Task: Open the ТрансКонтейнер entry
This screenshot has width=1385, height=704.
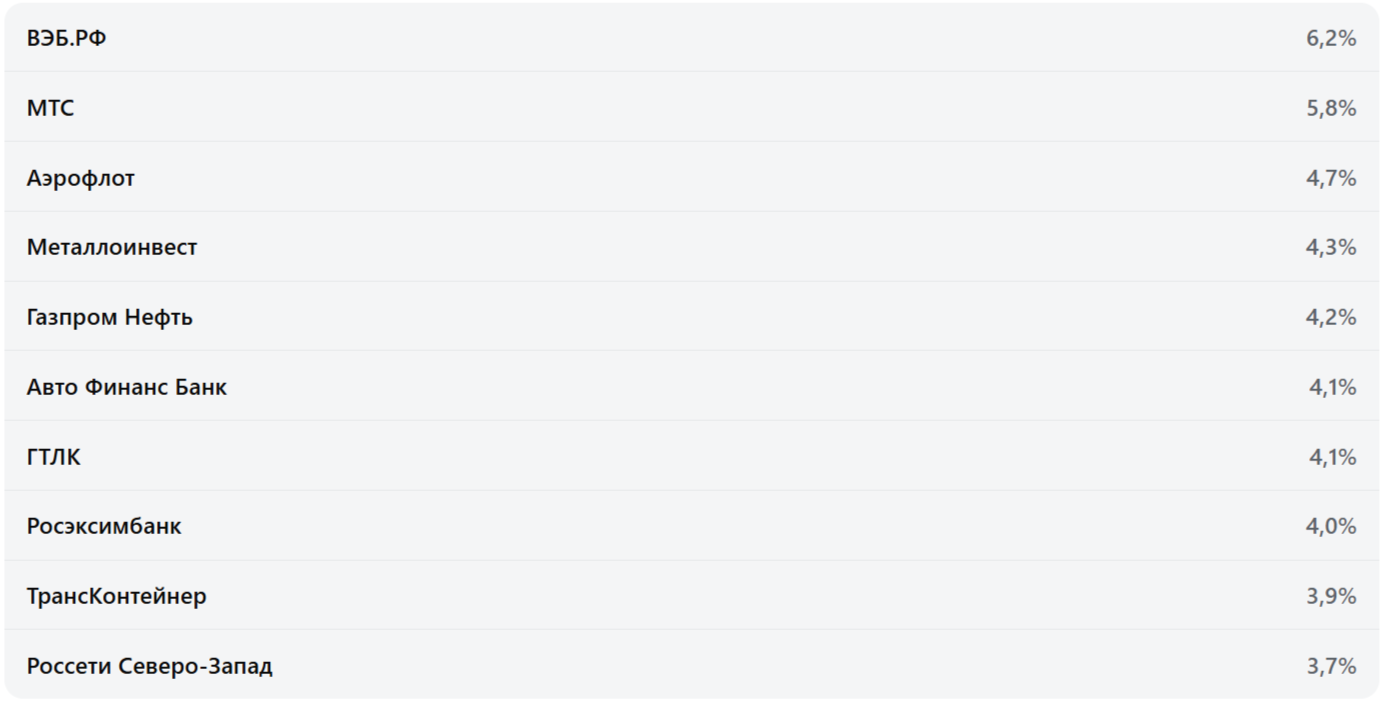Action: coord(117,596)
